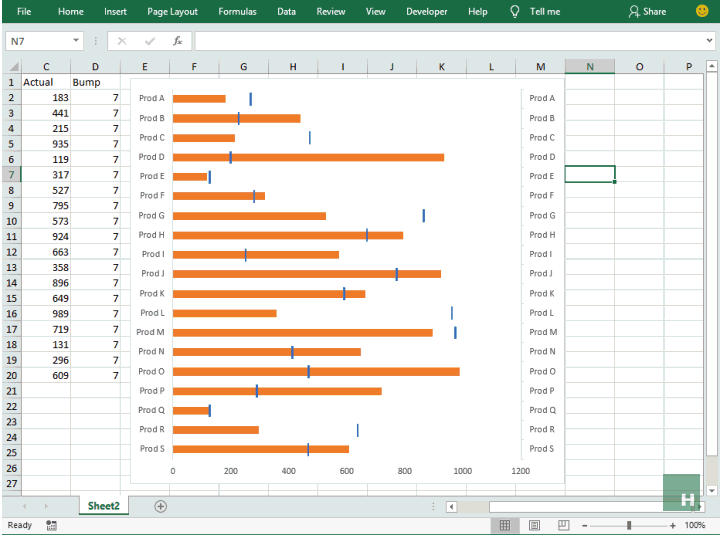Click the zoom out minus button

[585, 525]
